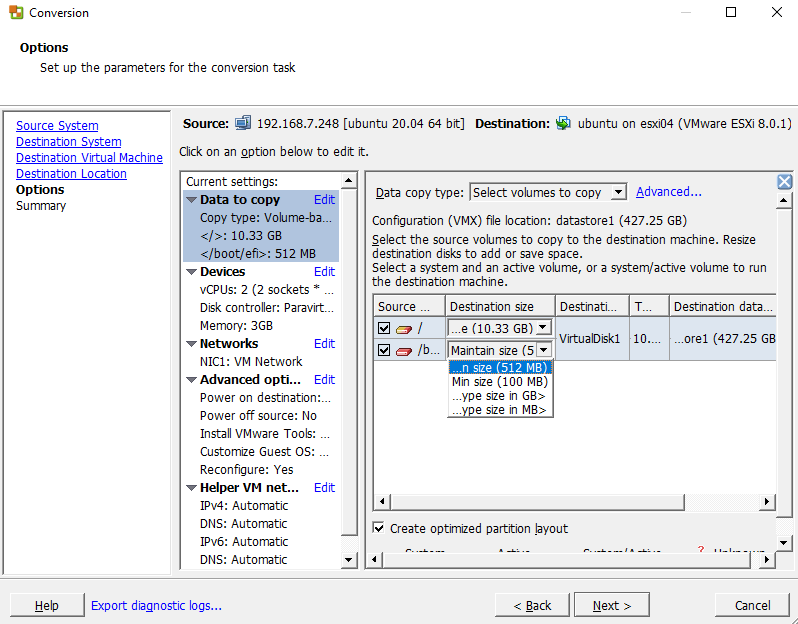
Task: Maximize the Conversion window
Action: tap(731, 12)
